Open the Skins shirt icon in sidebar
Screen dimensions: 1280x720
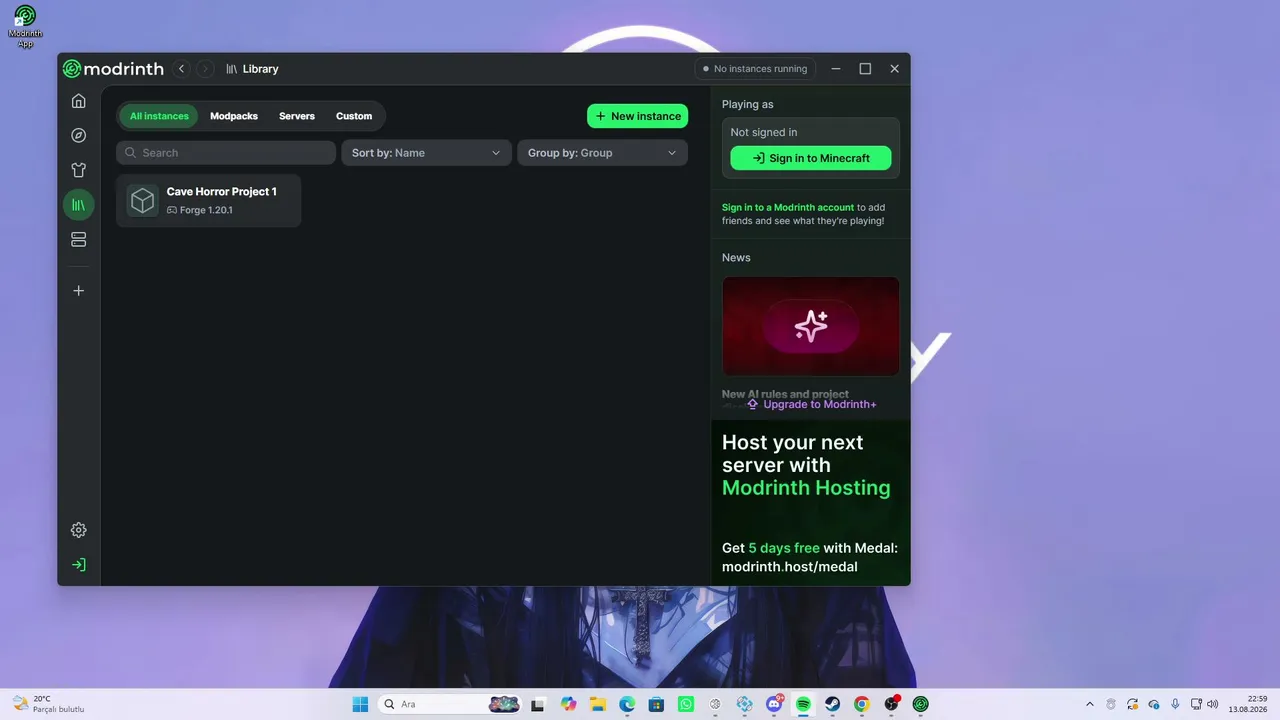[79, 170]
